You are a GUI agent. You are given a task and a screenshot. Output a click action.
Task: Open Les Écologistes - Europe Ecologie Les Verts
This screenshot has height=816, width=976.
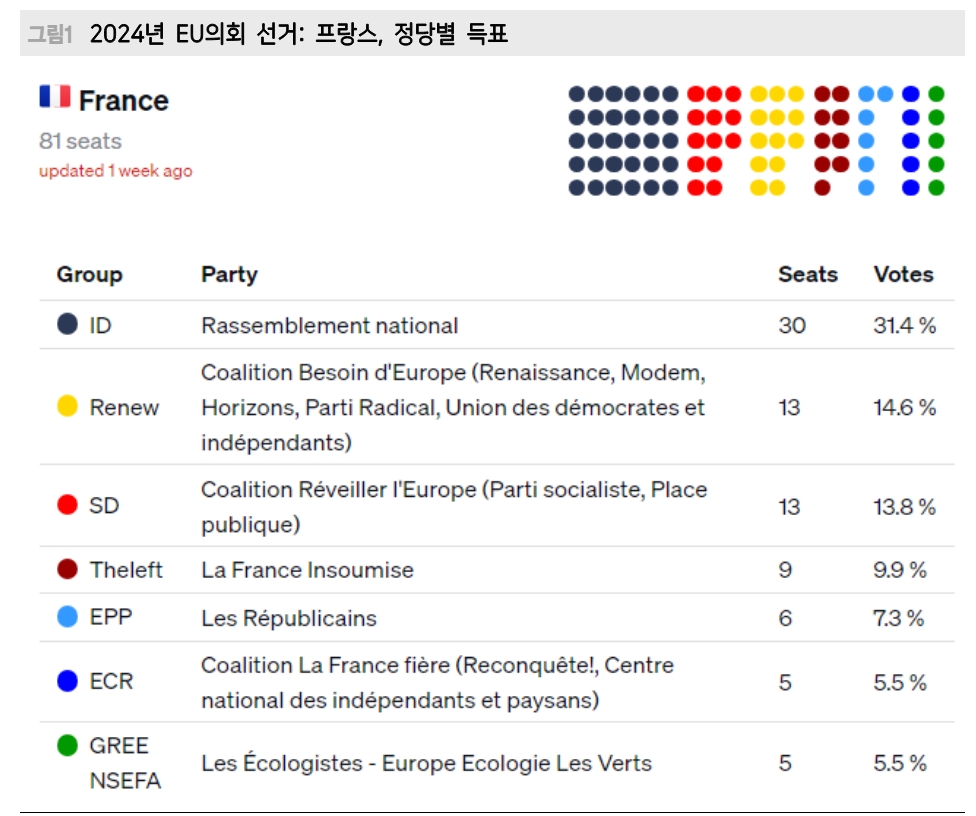(426, 762)
